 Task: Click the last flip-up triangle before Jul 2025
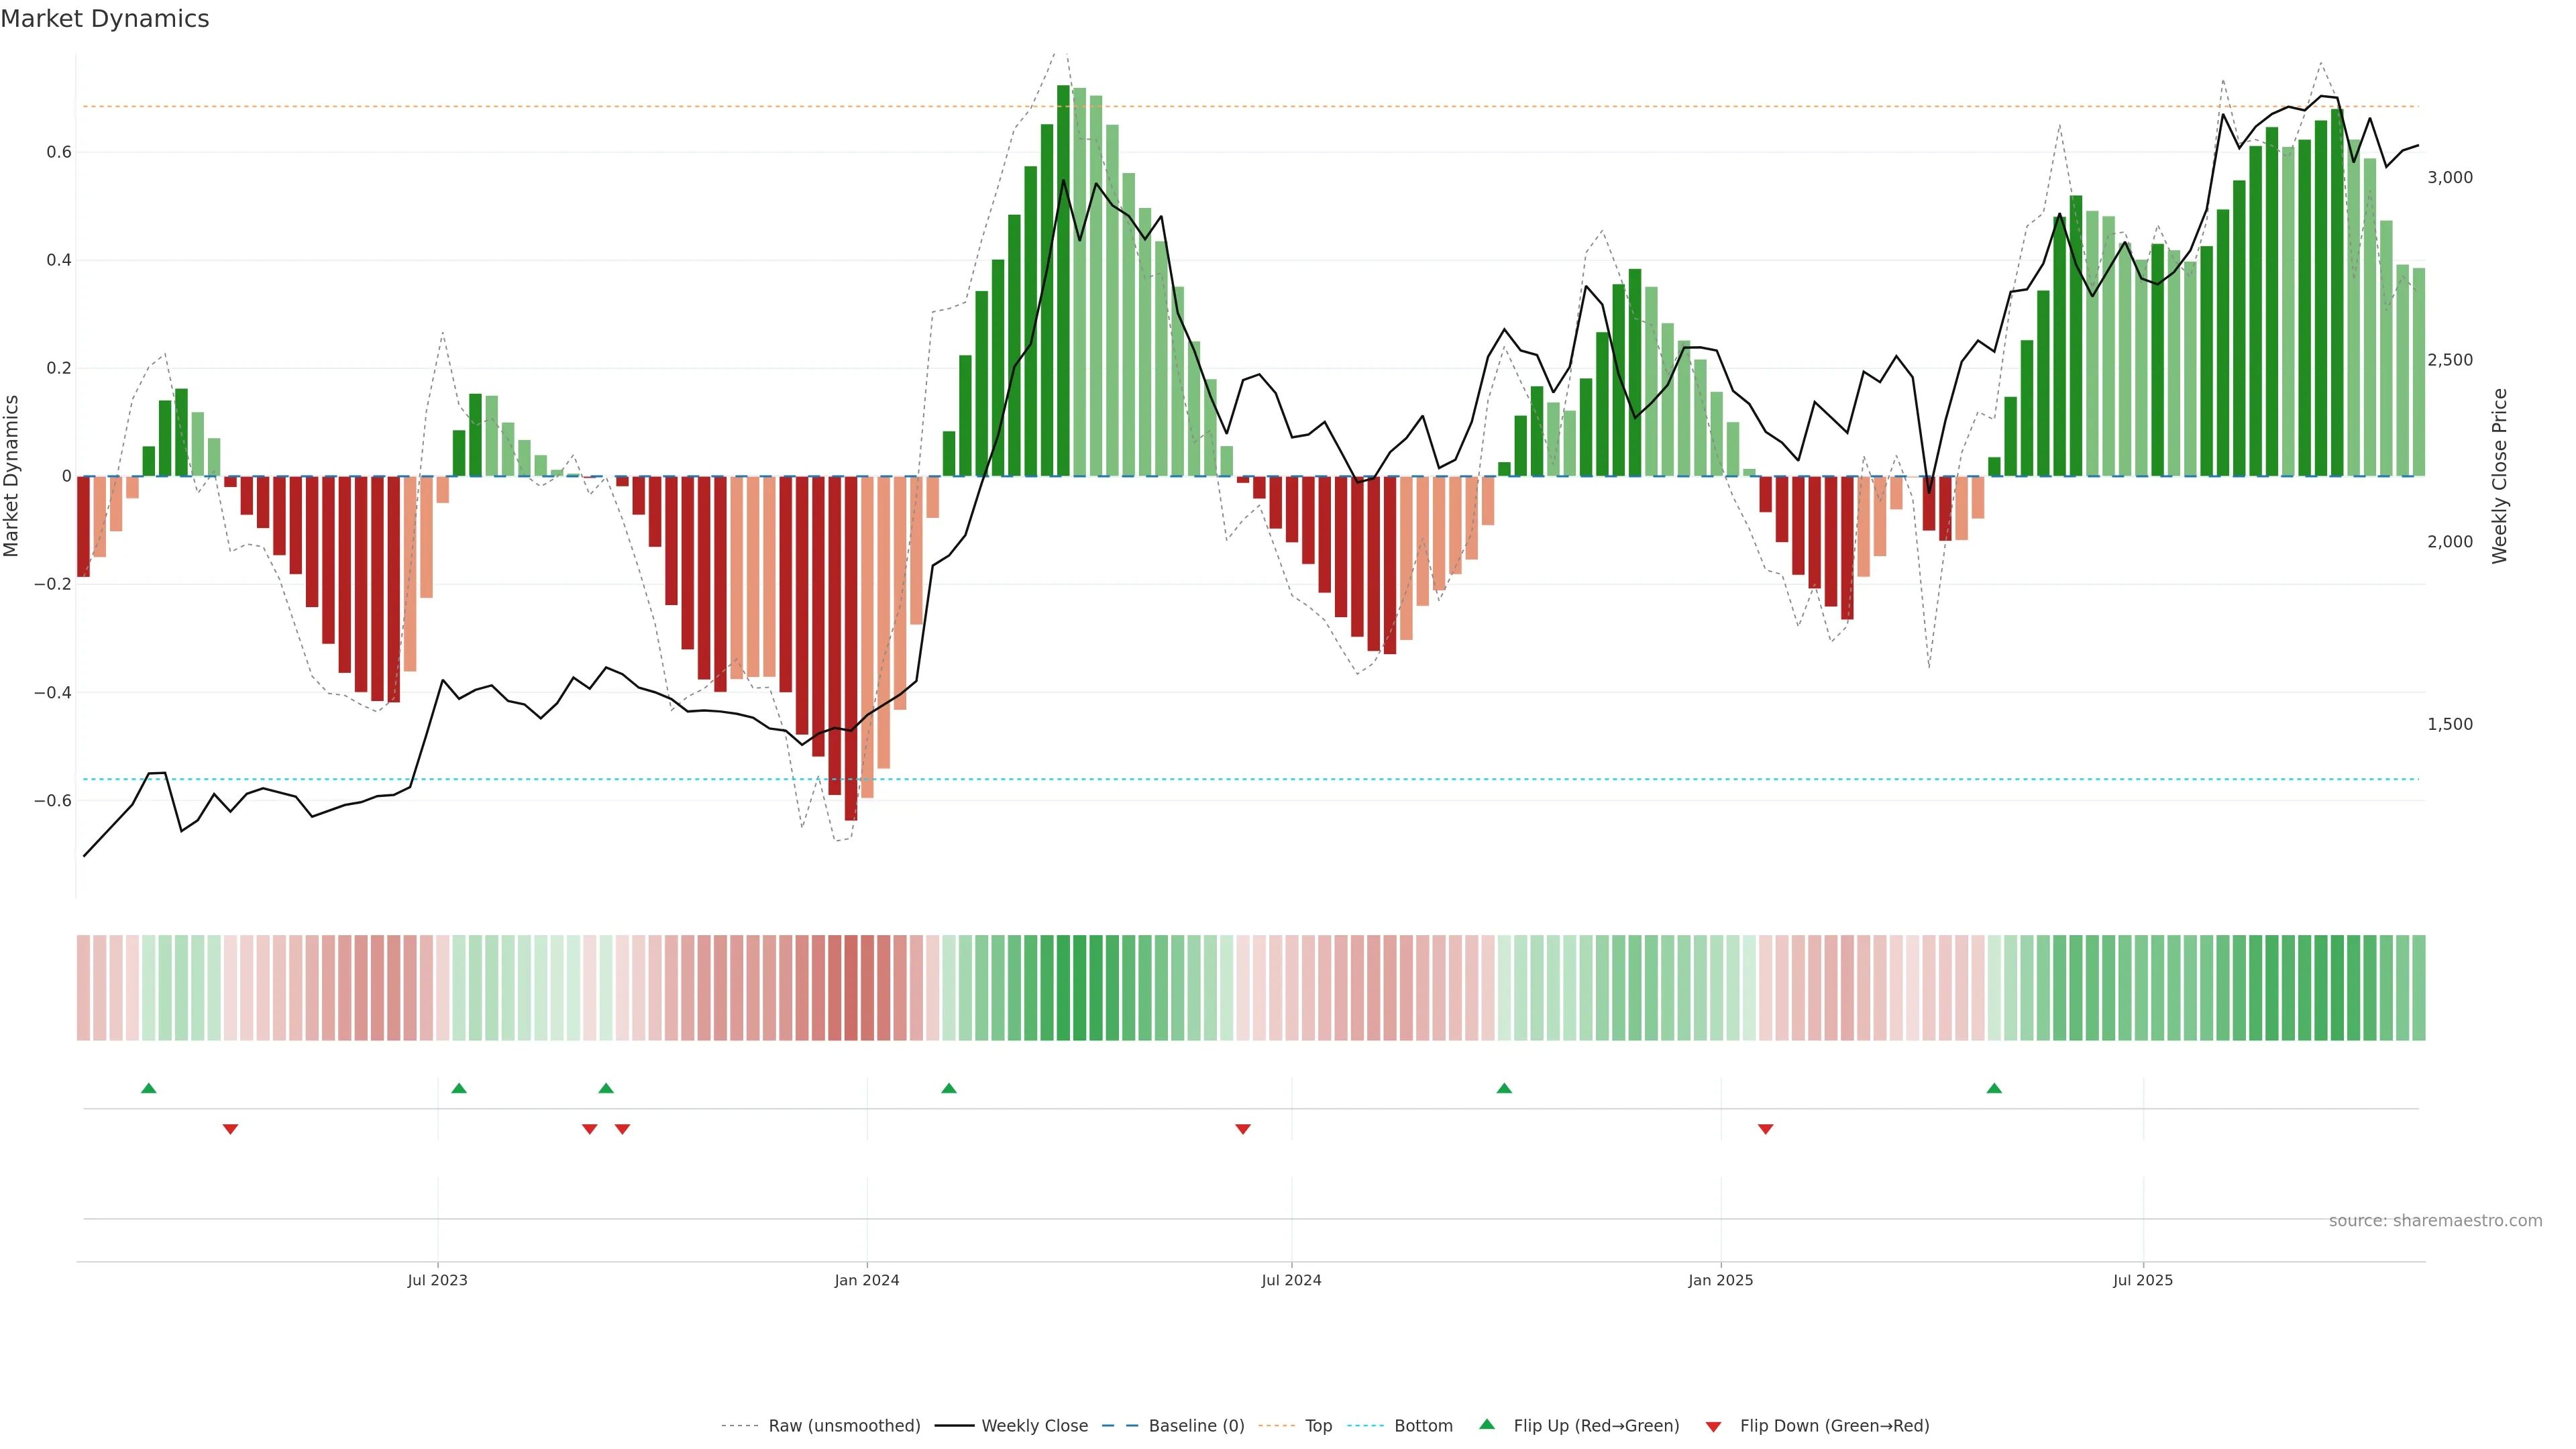tap(1994, 1088)
